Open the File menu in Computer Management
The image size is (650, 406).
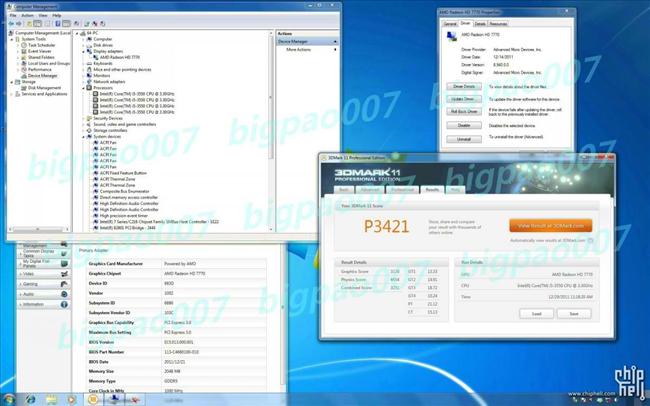pyautogui.click(x=13, y=15)
